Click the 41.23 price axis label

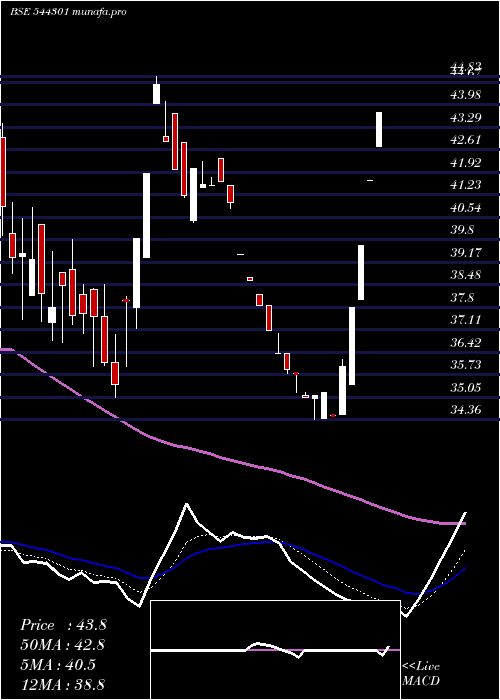(x=466, y=185)
